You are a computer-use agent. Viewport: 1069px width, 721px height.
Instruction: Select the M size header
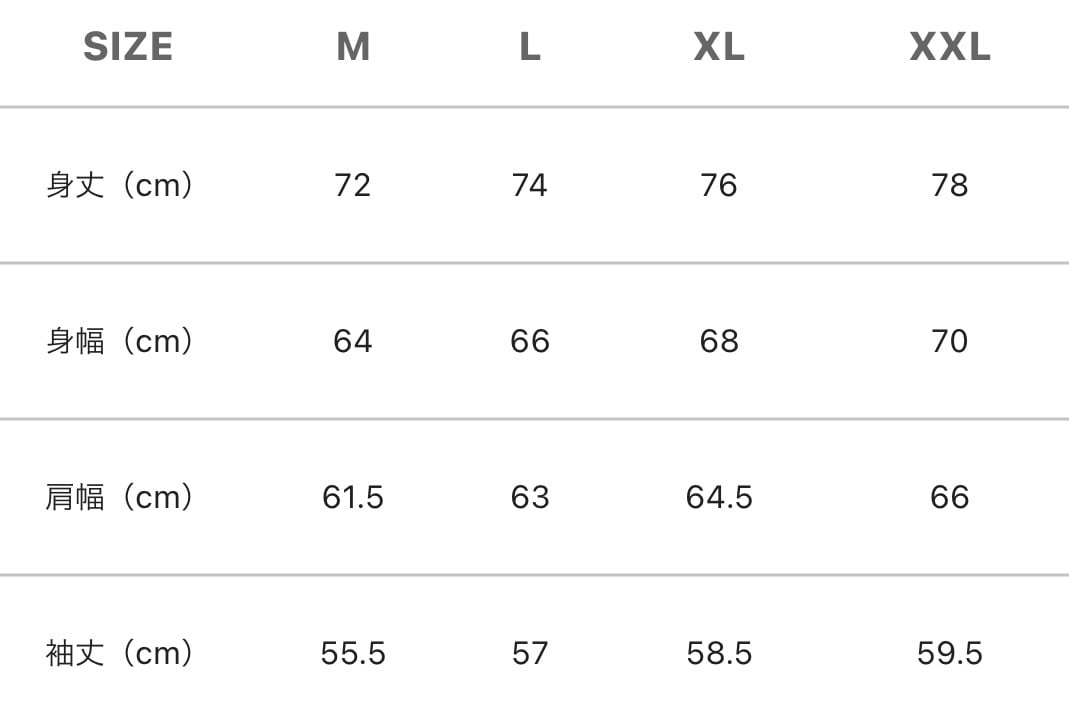pyautogui.click(x=353, y=47)
